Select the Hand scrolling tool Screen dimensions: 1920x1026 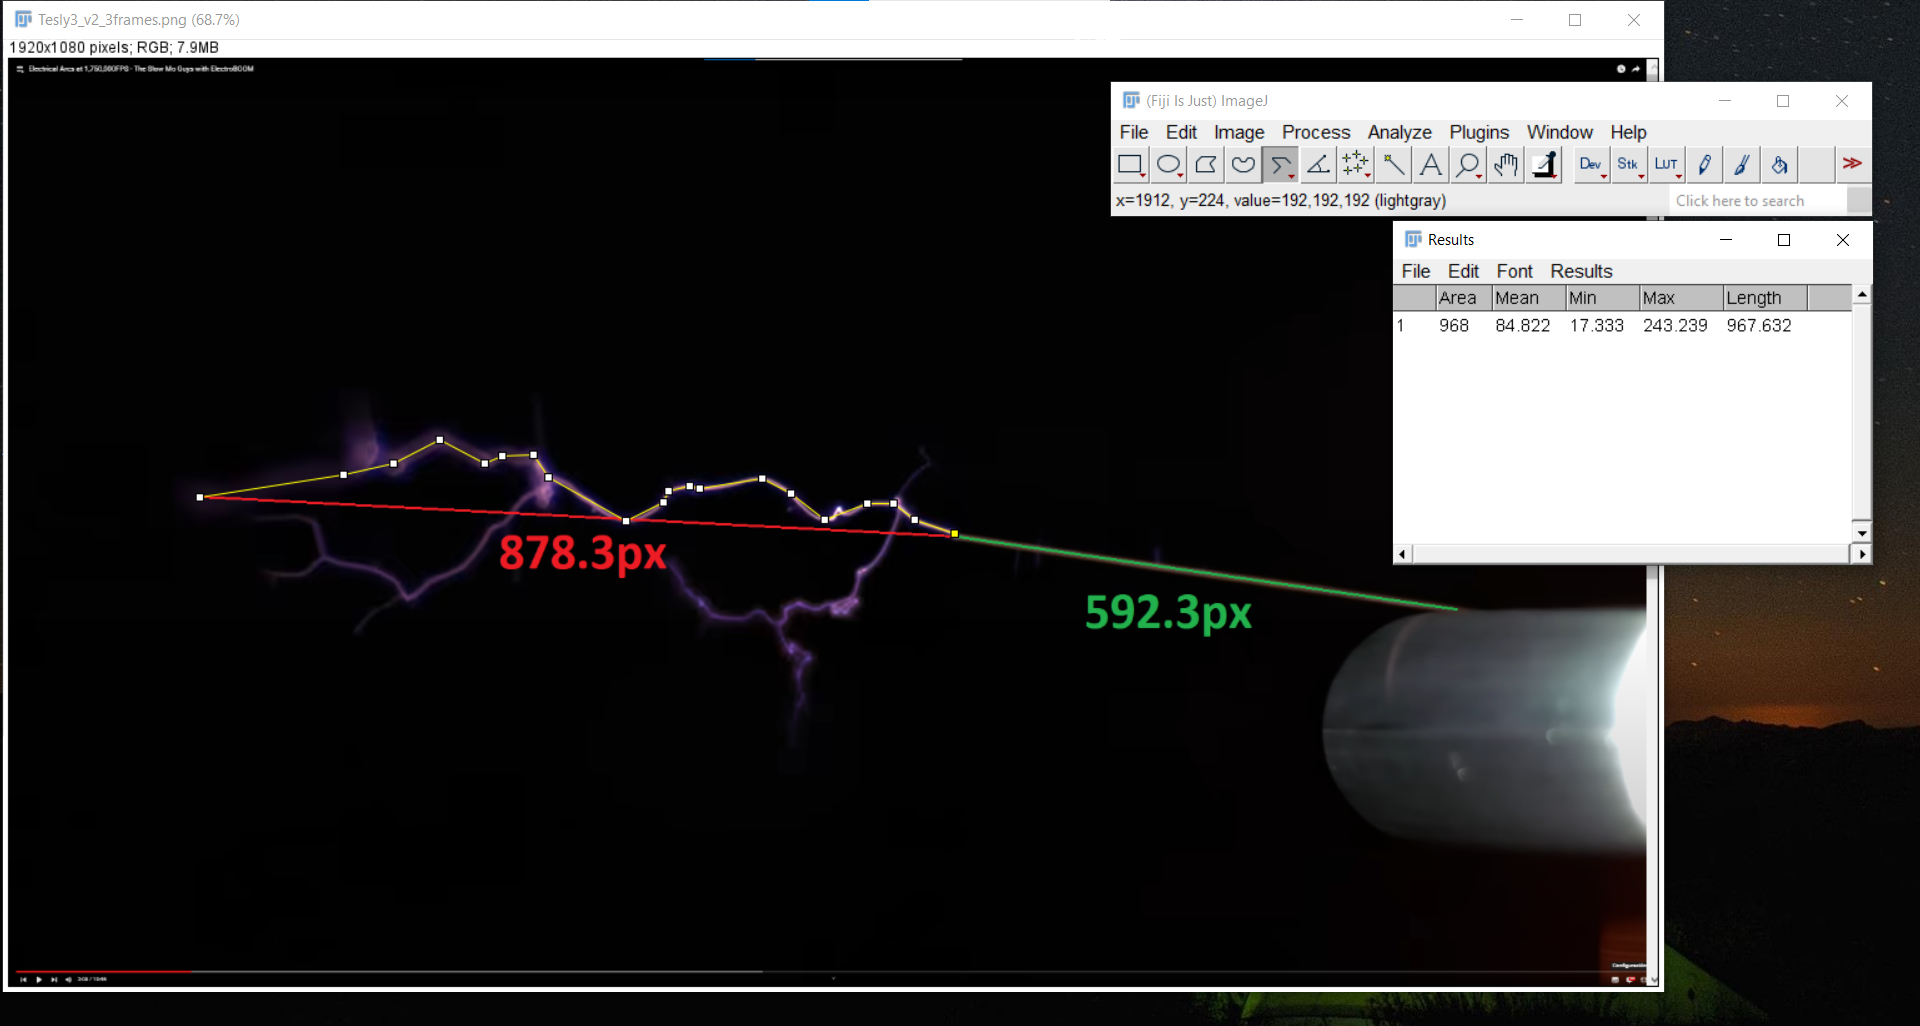click(x=1506, y=165)
